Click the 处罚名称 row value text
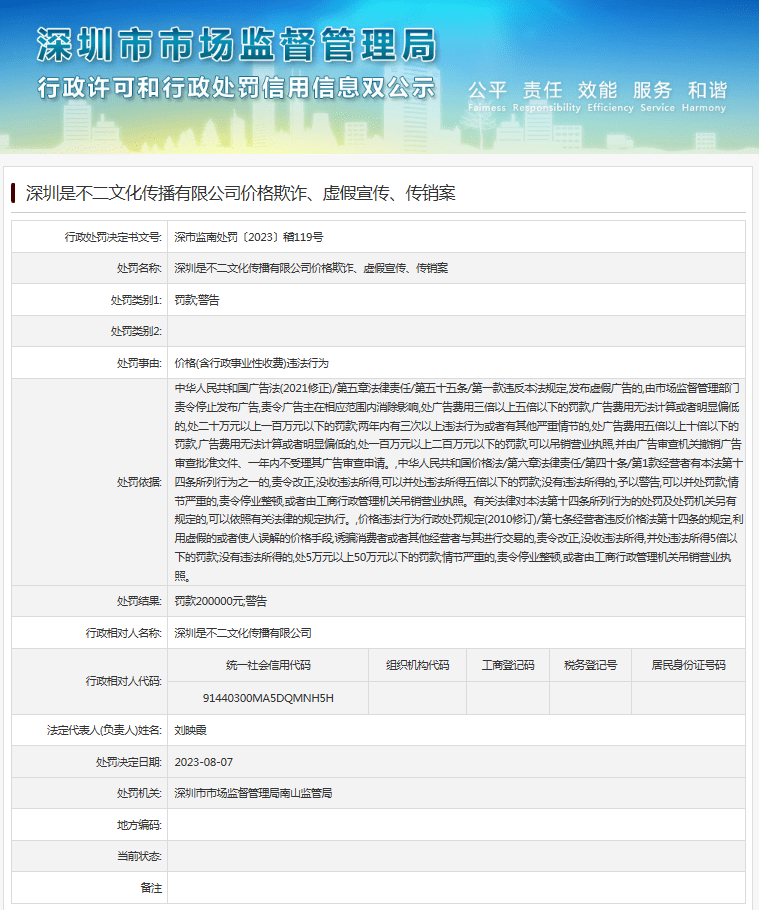This screenshot has height=910, width=759. tap(311, 268)
